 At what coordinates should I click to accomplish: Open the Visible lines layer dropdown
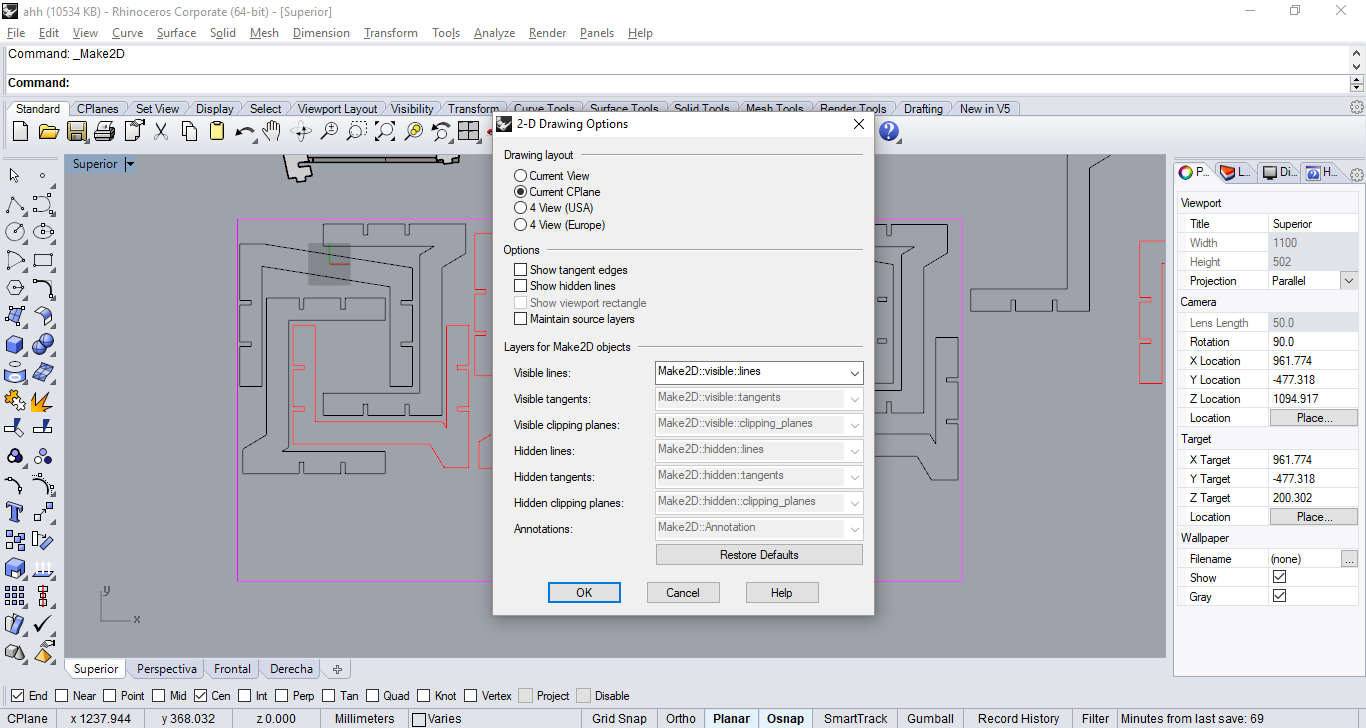coord(854,373)
